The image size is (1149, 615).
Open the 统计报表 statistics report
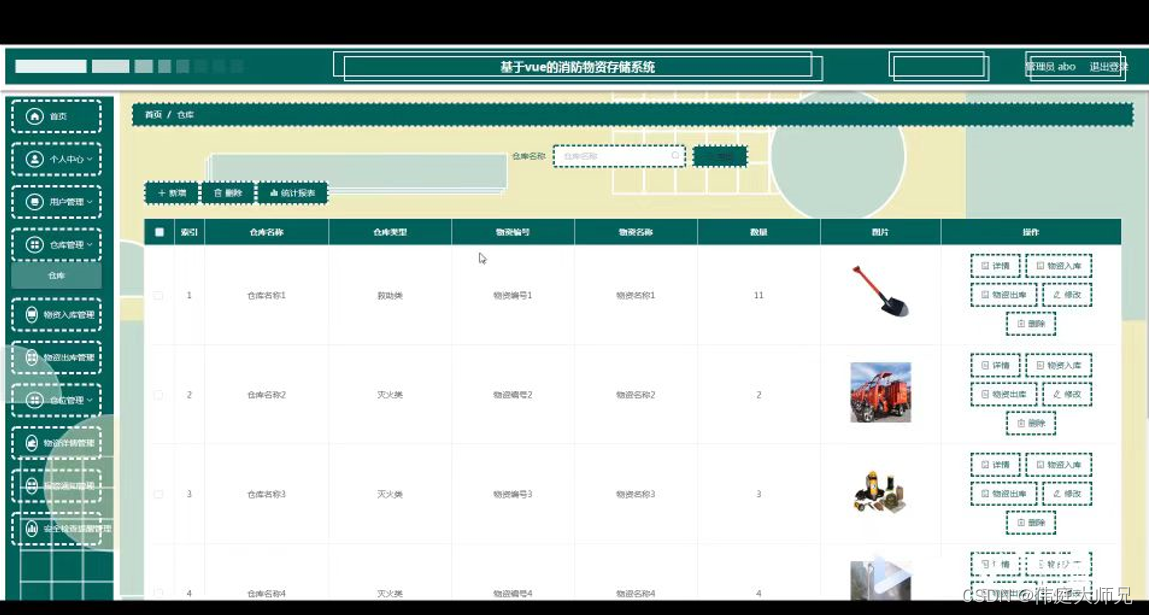pos(292,193)
